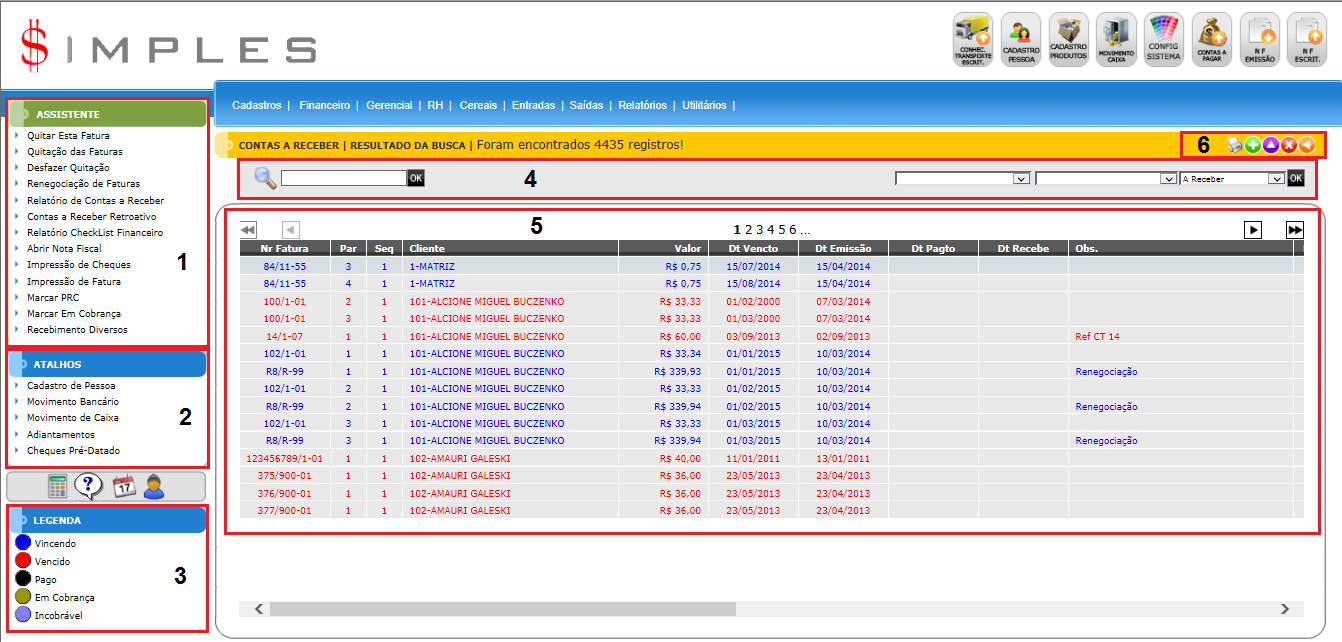
Task: Open the 'A Receber' status dropdown
Action: [1232, 179]
